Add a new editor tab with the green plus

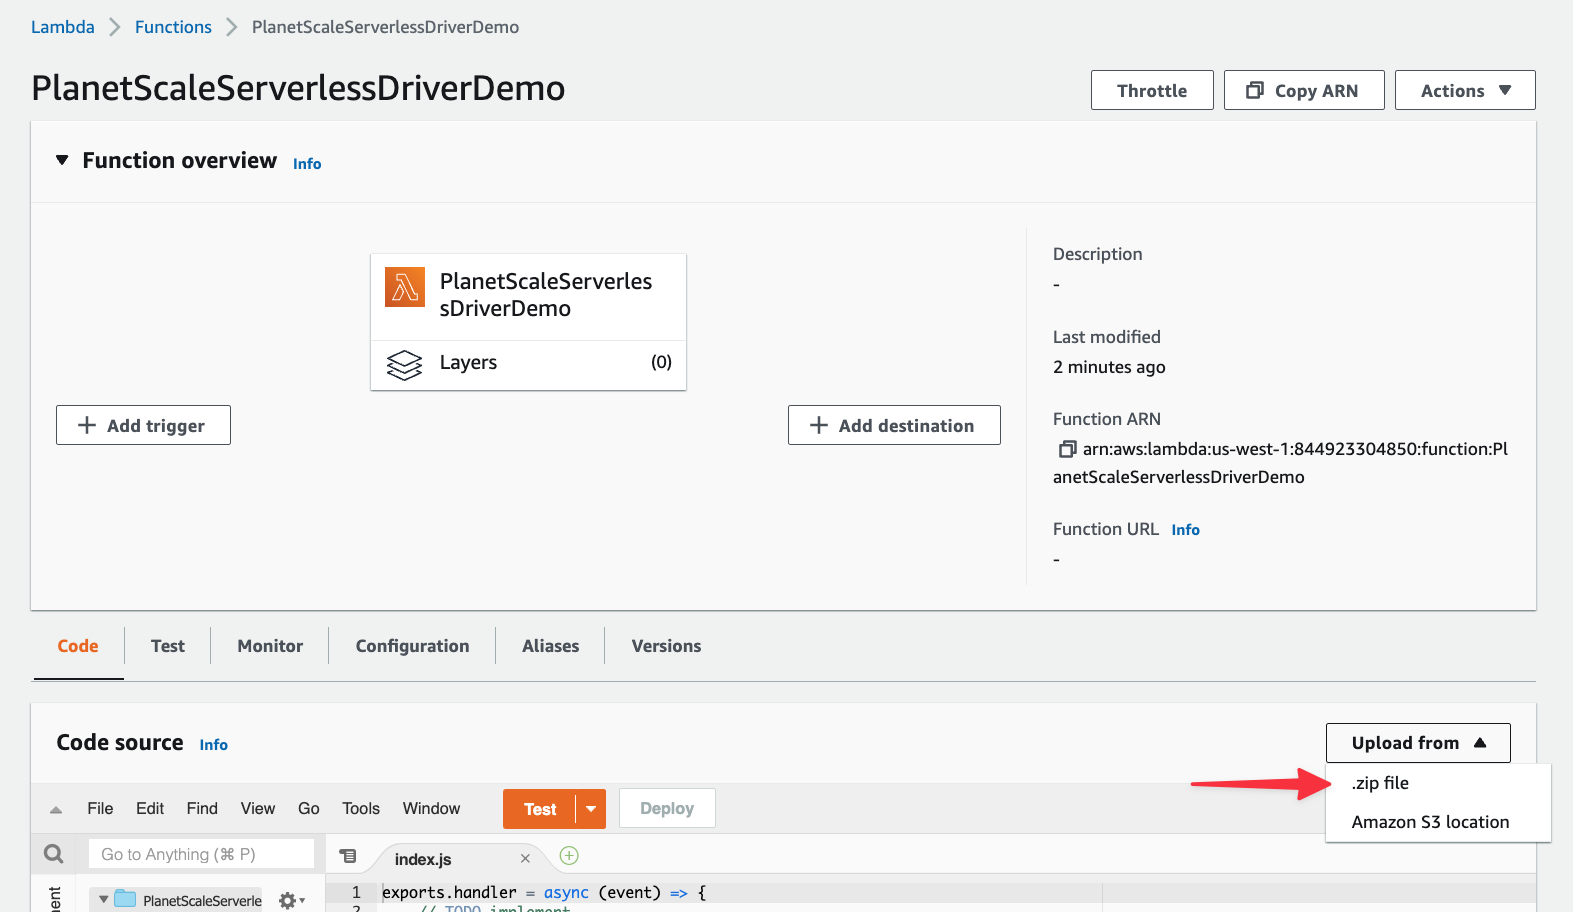pos(569,855)
